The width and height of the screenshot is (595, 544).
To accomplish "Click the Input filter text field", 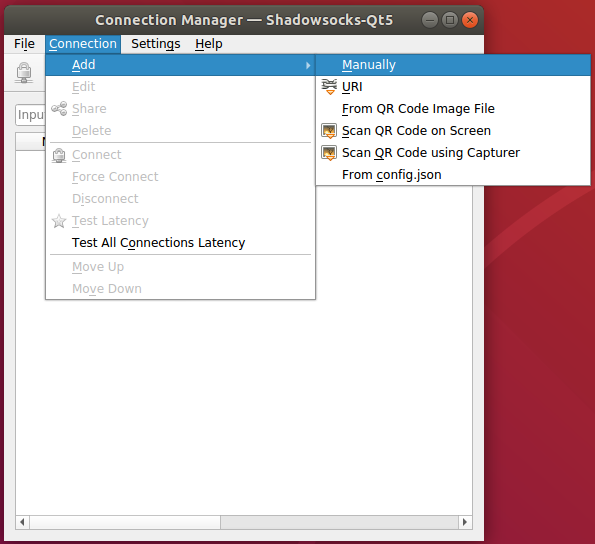I will (30, 115).
